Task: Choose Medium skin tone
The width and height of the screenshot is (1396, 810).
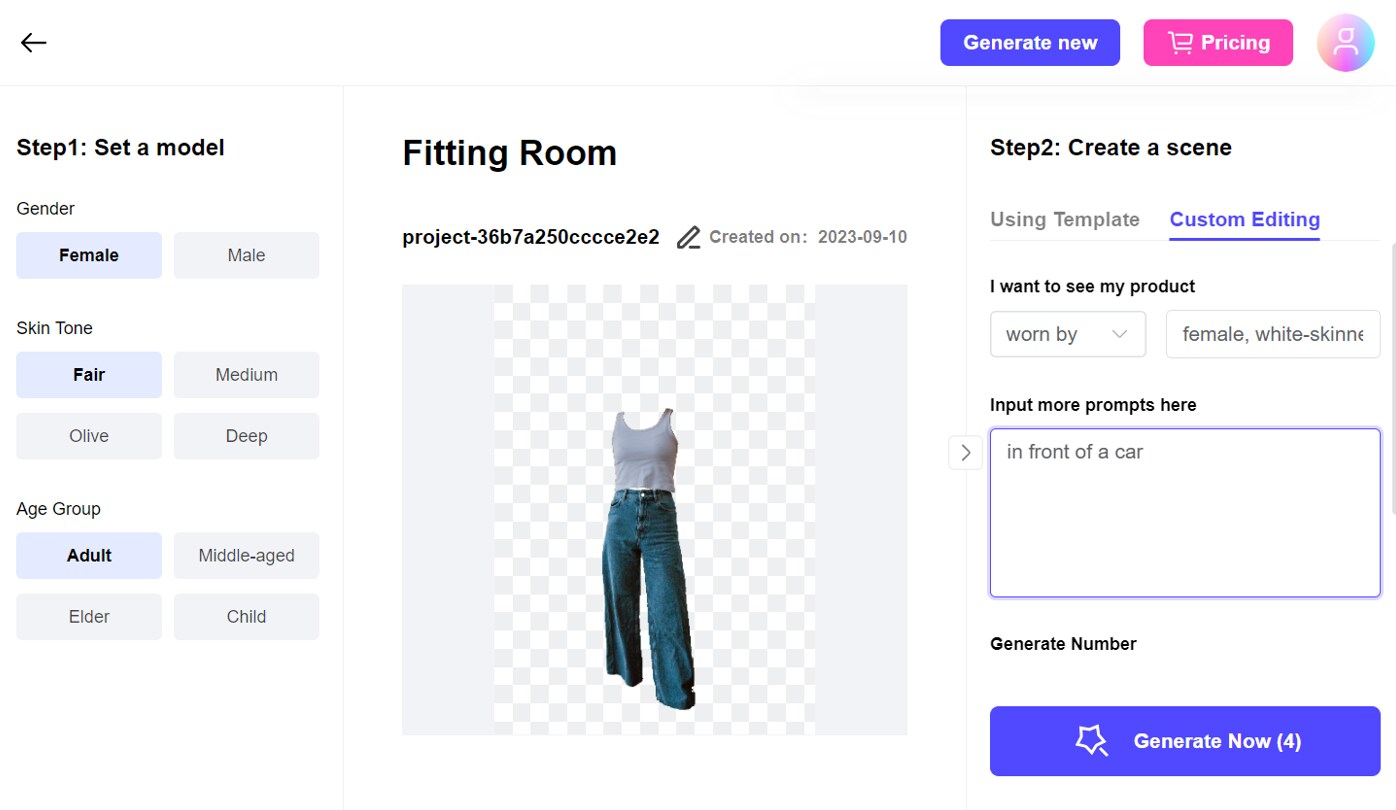Action: pos(246,375)
